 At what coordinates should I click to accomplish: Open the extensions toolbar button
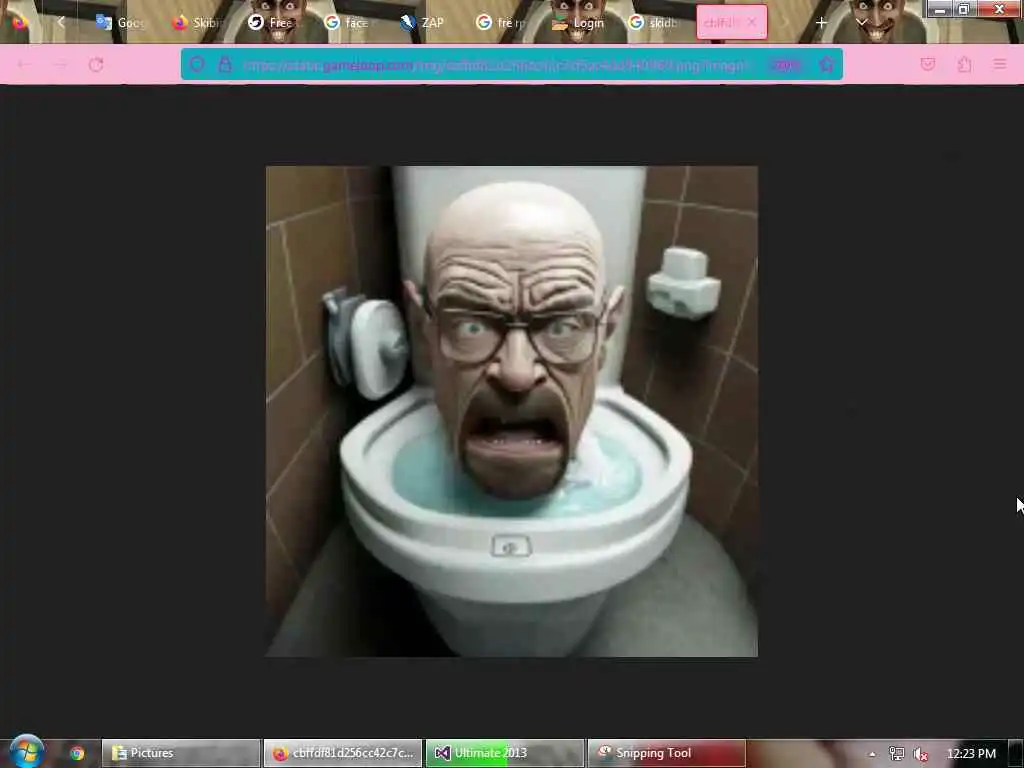[964, 64]
